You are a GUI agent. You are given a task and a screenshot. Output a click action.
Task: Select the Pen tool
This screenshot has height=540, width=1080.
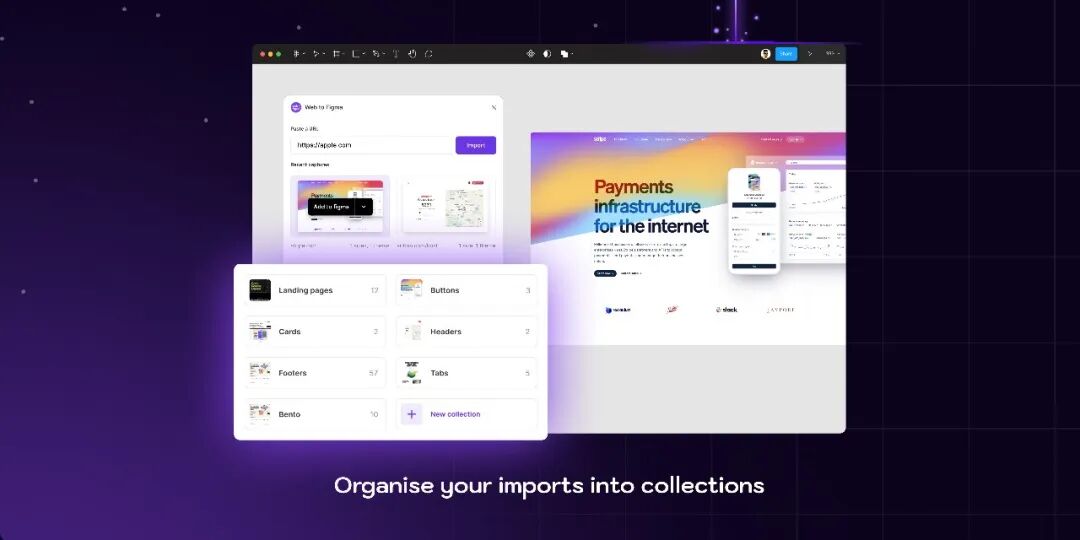[x=375, y=54]
